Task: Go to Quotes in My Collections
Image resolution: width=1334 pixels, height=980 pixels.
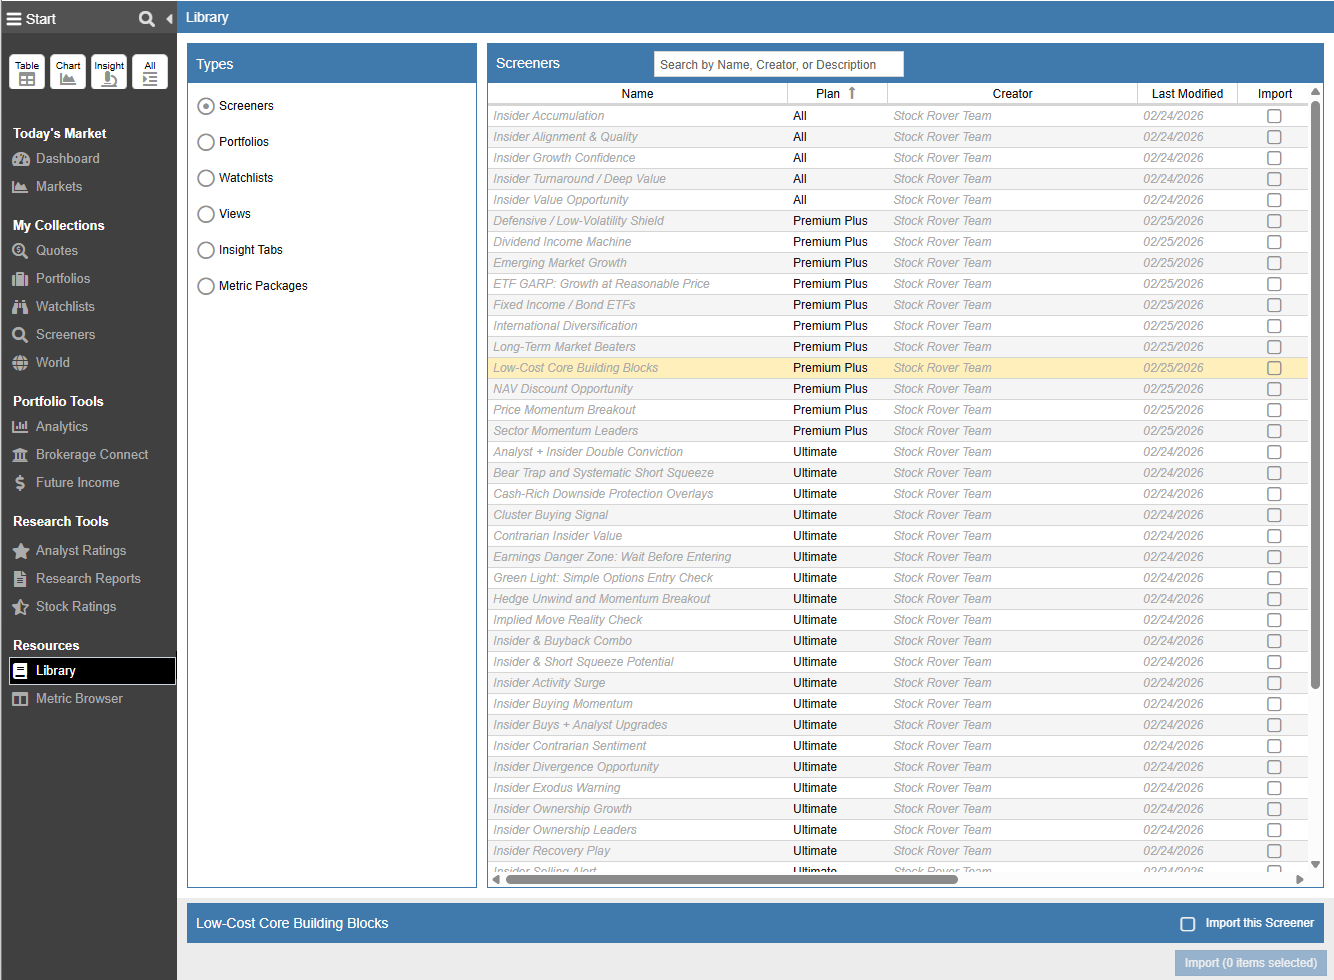Action: pos(57,251)
